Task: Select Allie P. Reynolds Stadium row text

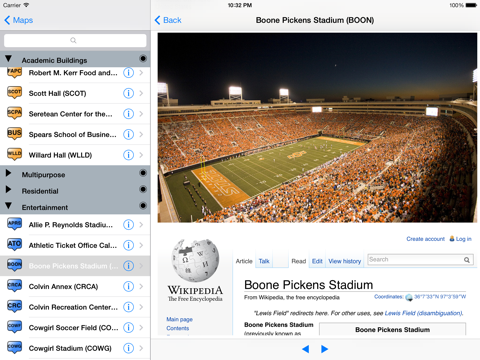Action: tap(71, 225)
